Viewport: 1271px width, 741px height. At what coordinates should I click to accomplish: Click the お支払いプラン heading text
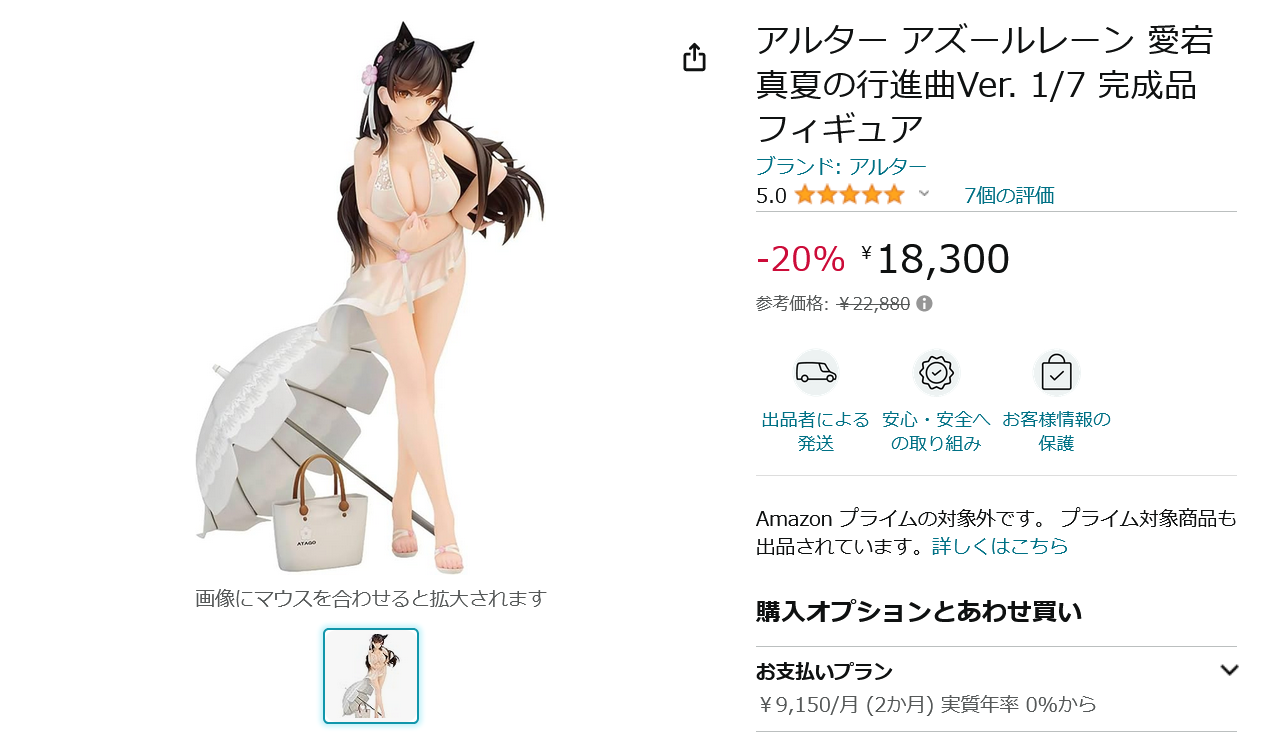pos(824,671)
